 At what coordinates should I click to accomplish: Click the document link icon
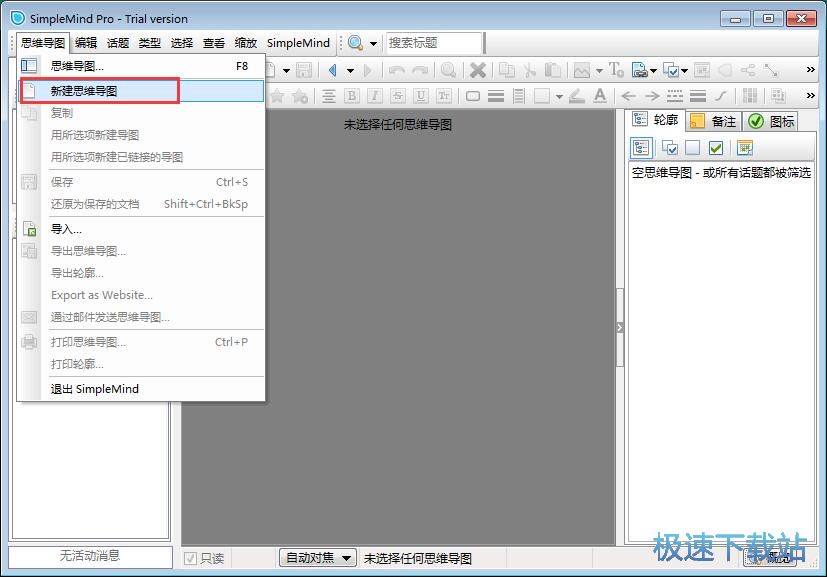coord(639,70)
